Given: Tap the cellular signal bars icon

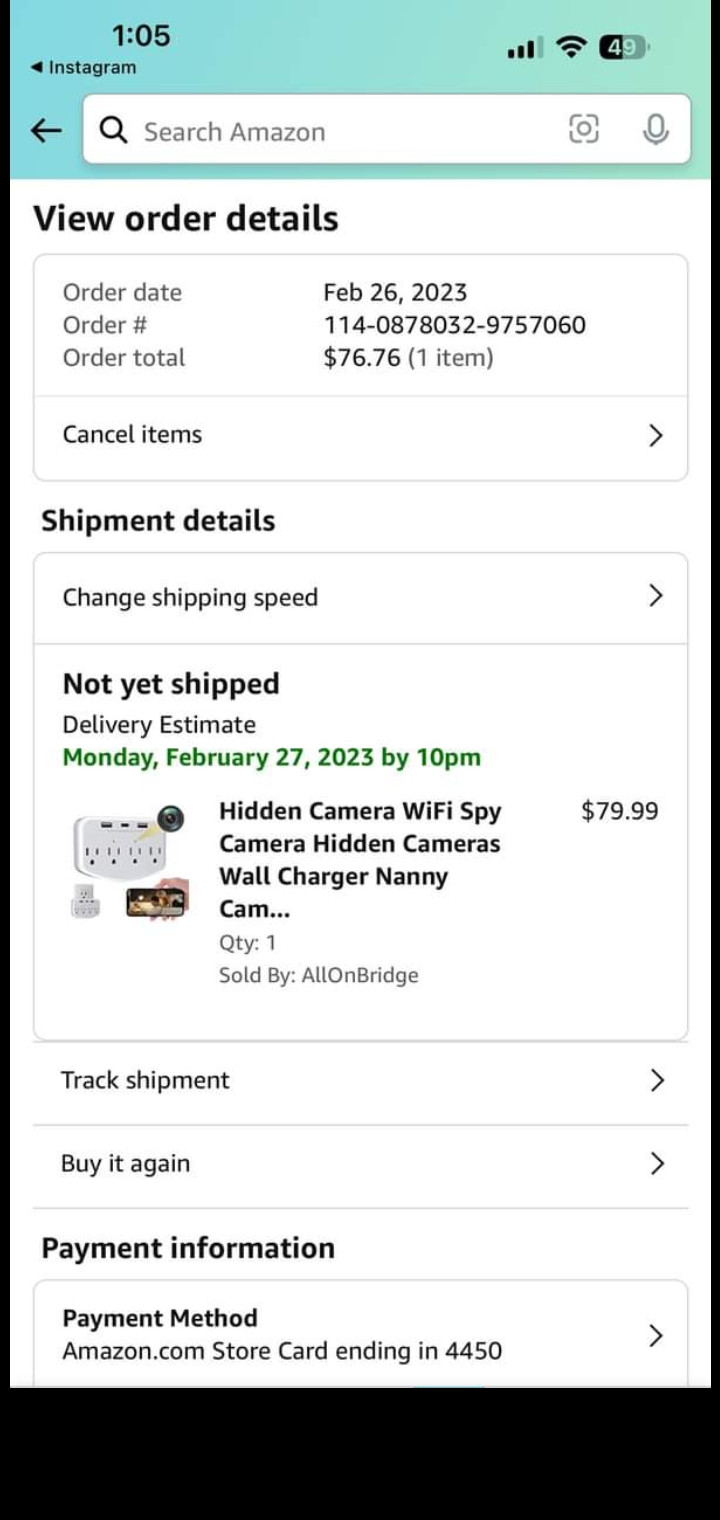Looking at the screenshot, I should (524, 47).
